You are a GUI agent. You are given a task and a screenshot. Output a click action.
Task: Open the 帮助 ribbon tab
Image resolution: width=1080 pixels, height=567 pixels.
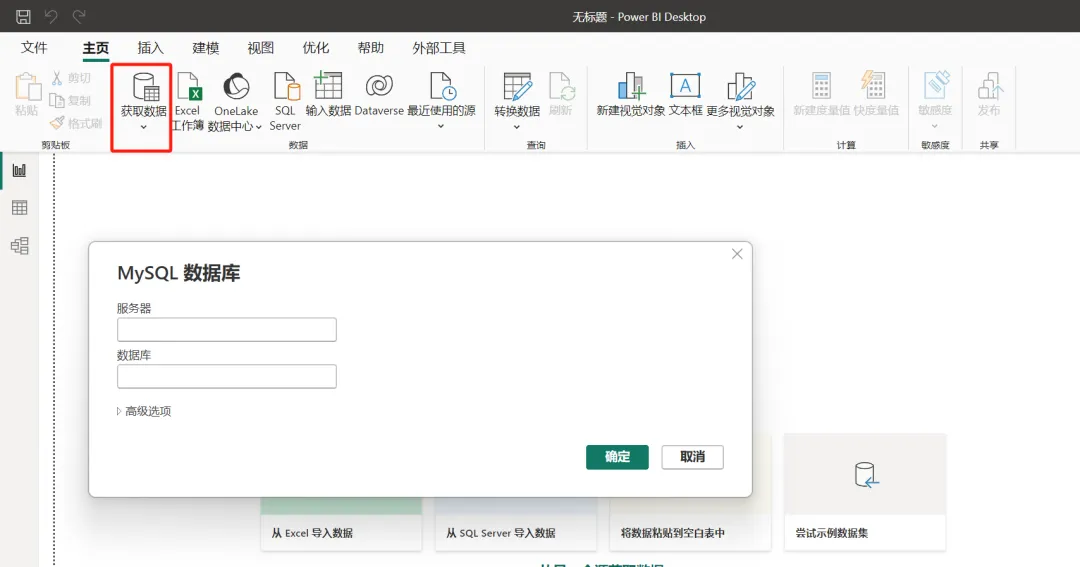[x=371, y=48]
